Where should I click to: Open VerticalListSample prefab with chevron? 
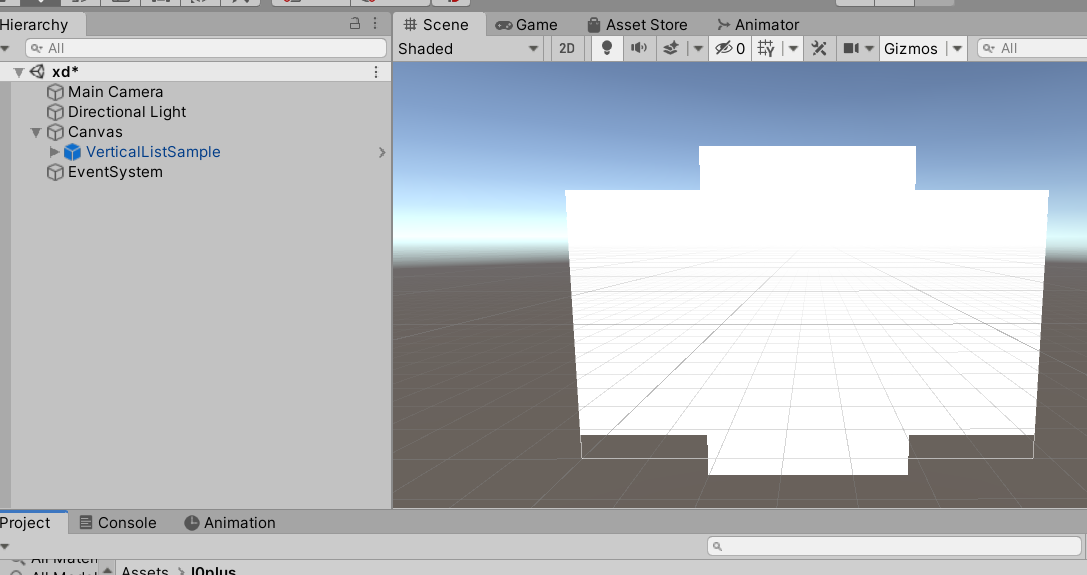coord(381,153)
